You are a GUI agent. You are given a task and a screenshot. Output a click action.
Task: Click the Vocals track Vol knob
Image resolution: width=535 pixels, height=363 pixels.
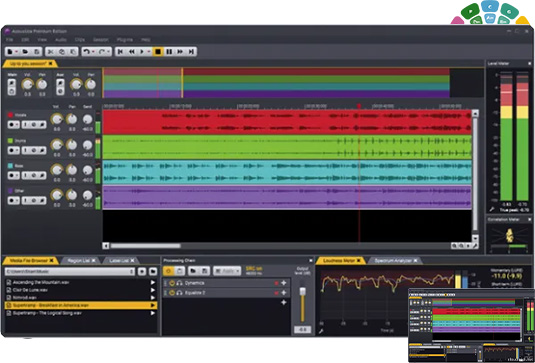tap(57, 119)
